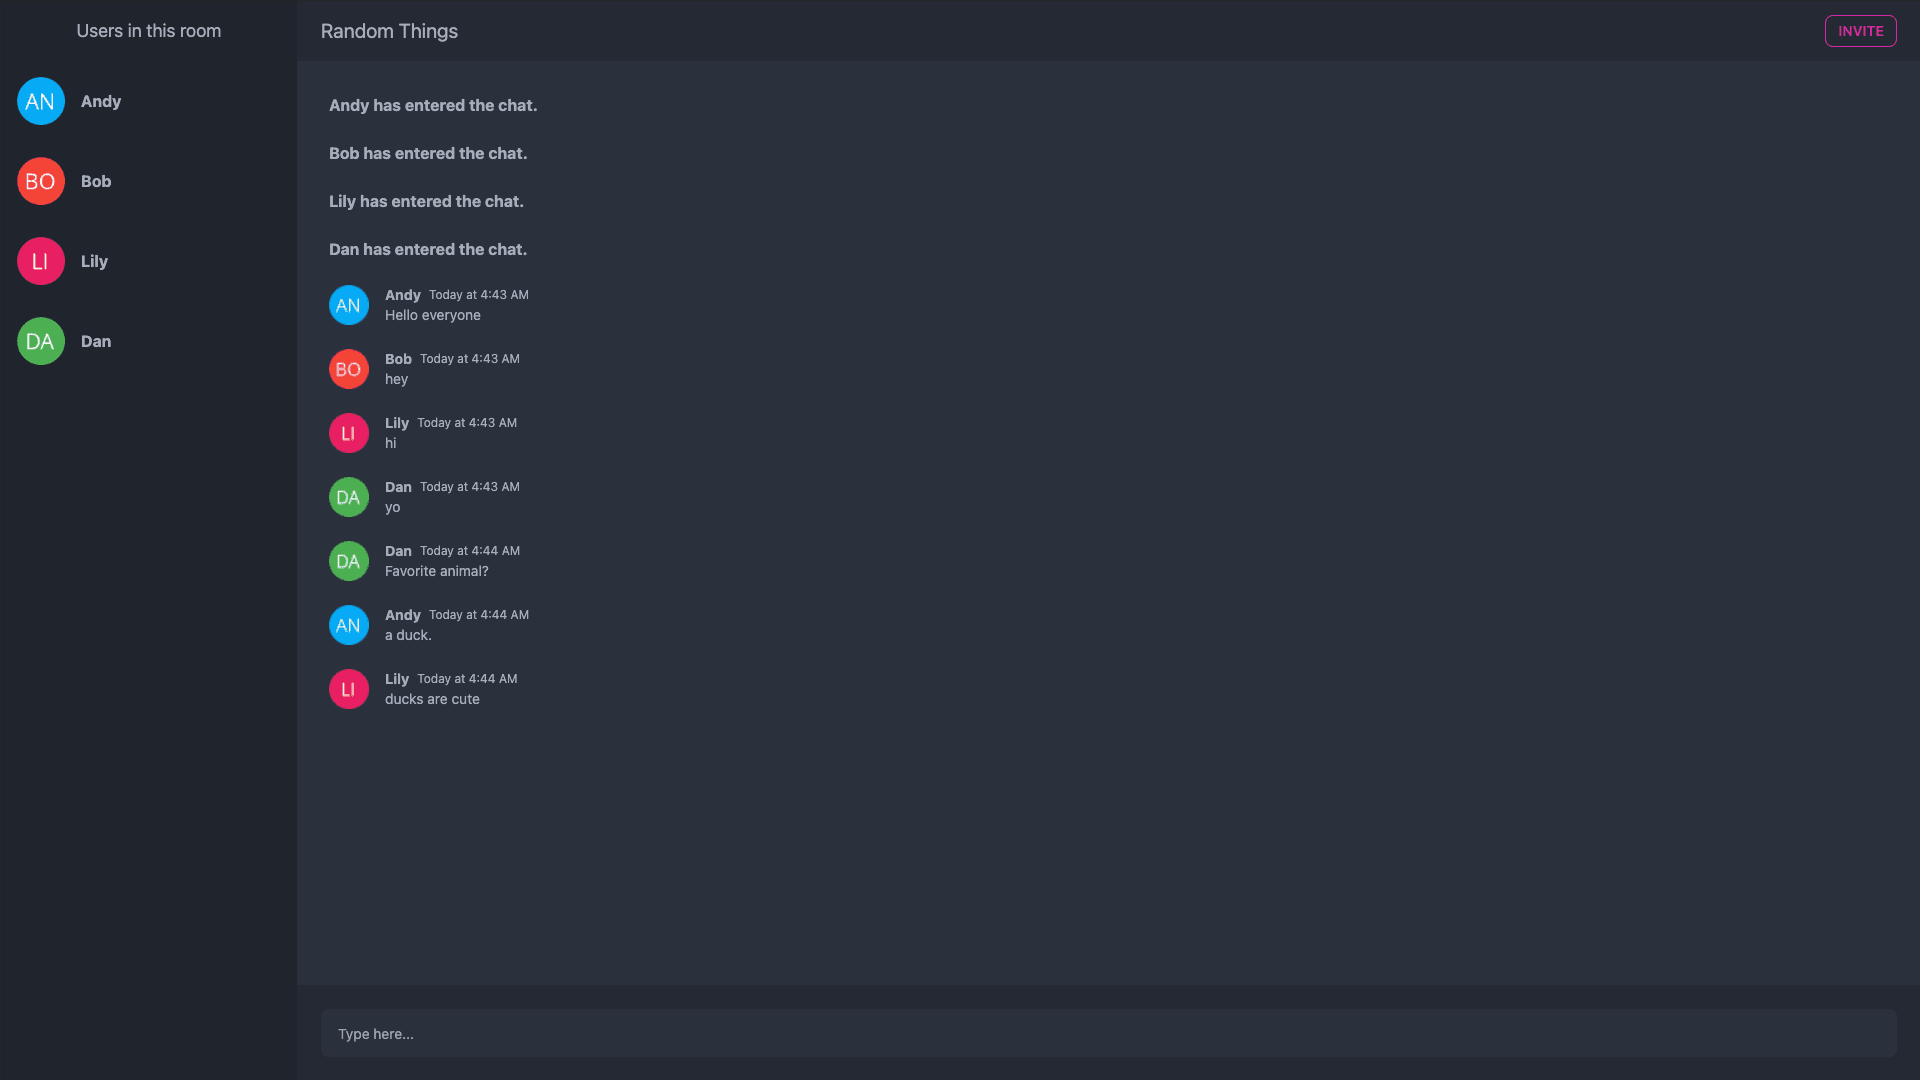Select user name Lily in users list

pyautogui.click(x=94, y=261)
